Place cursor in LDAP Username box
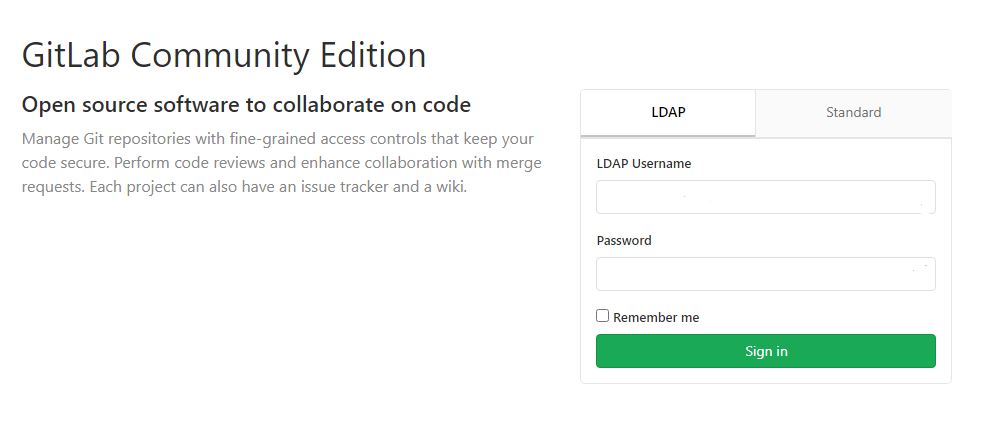This screenshot has height=445, width=987. (x=765, y=197)
